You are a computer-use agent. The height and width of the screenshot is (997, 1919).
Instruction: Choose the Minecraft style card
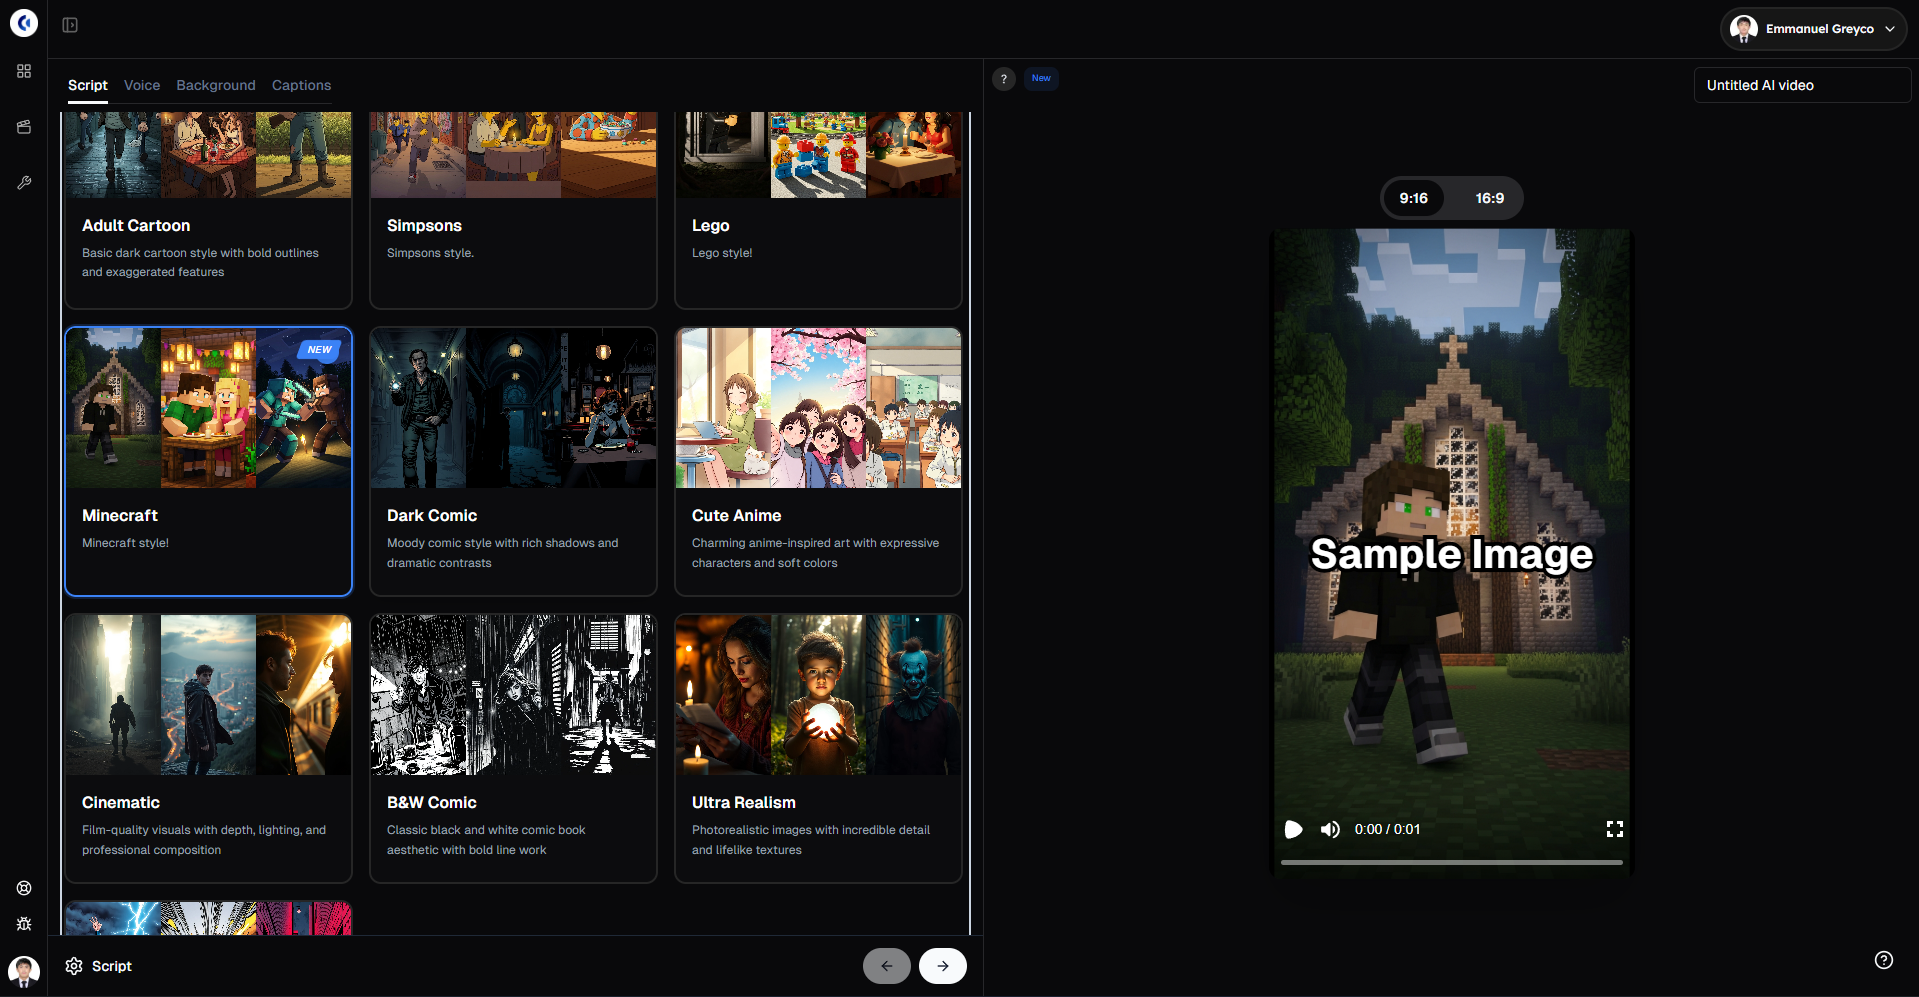[209, 461]
